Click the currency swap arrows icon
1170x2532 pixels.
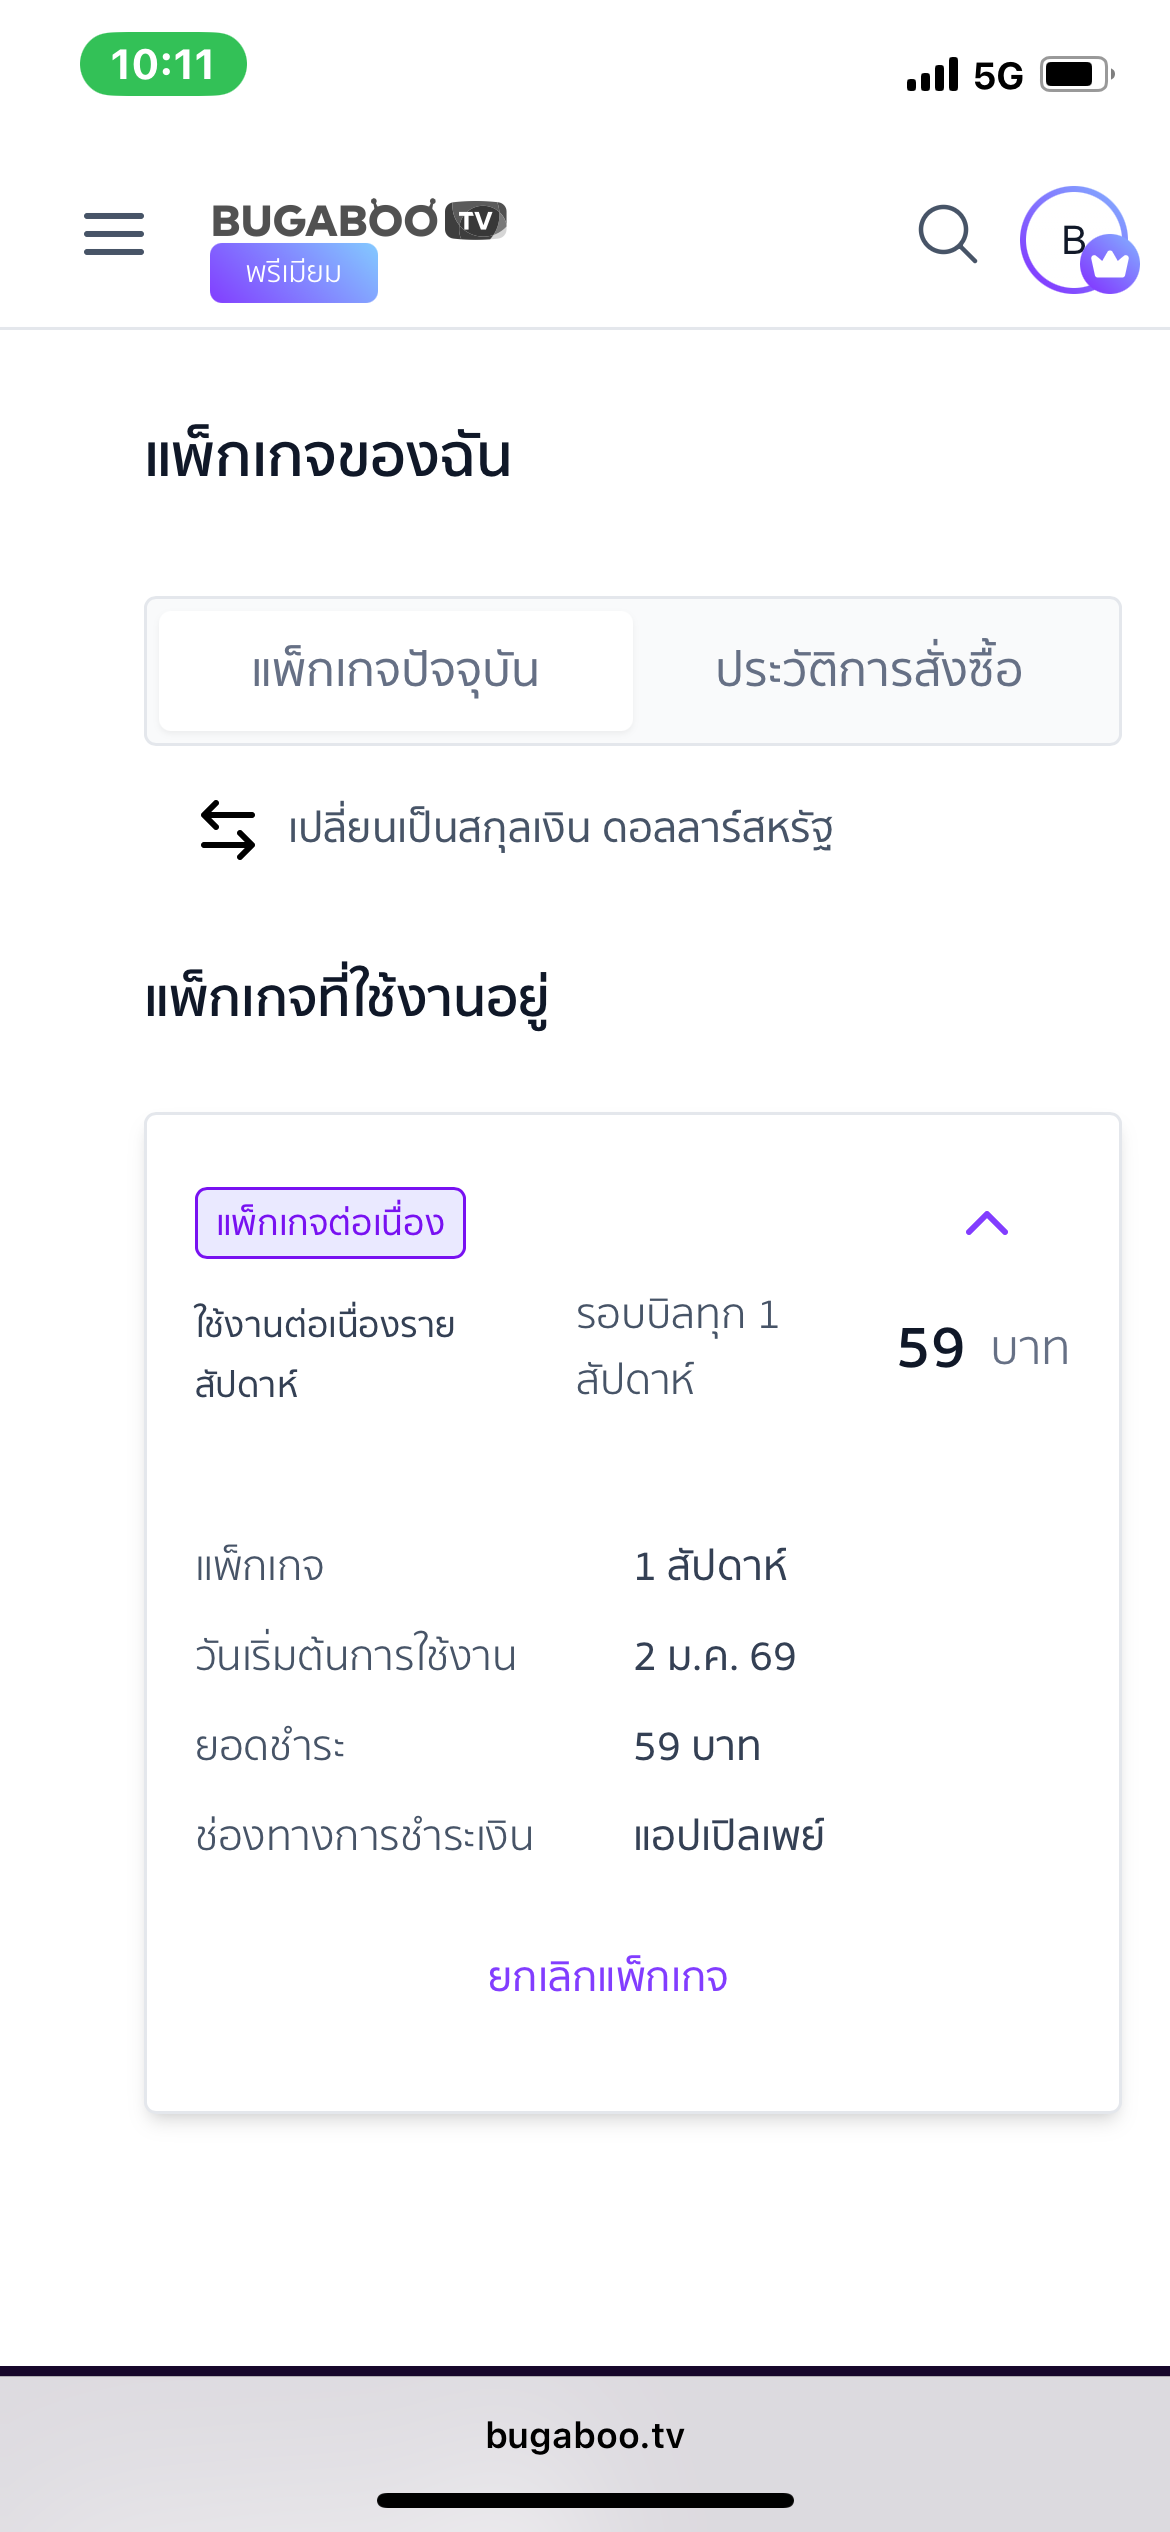pyautogui.click(x=228, y=830)
